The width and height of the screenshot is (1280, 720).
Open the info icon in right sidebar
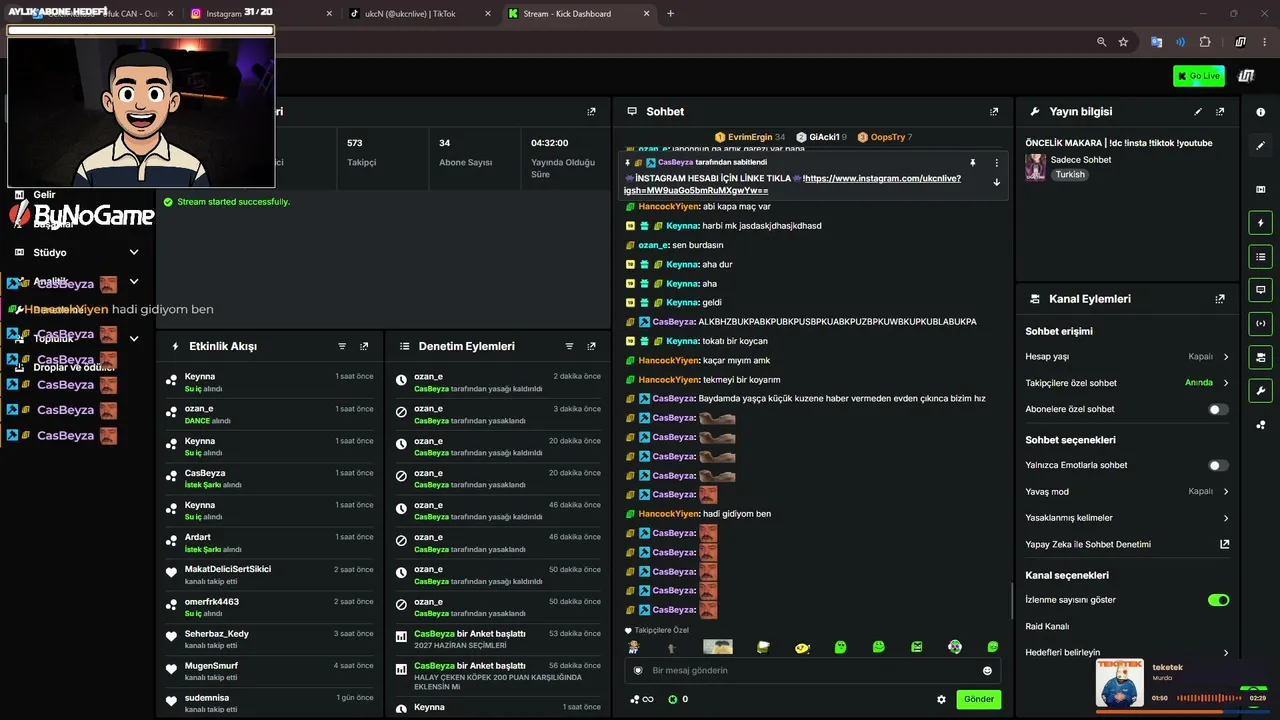[1260, 113]
